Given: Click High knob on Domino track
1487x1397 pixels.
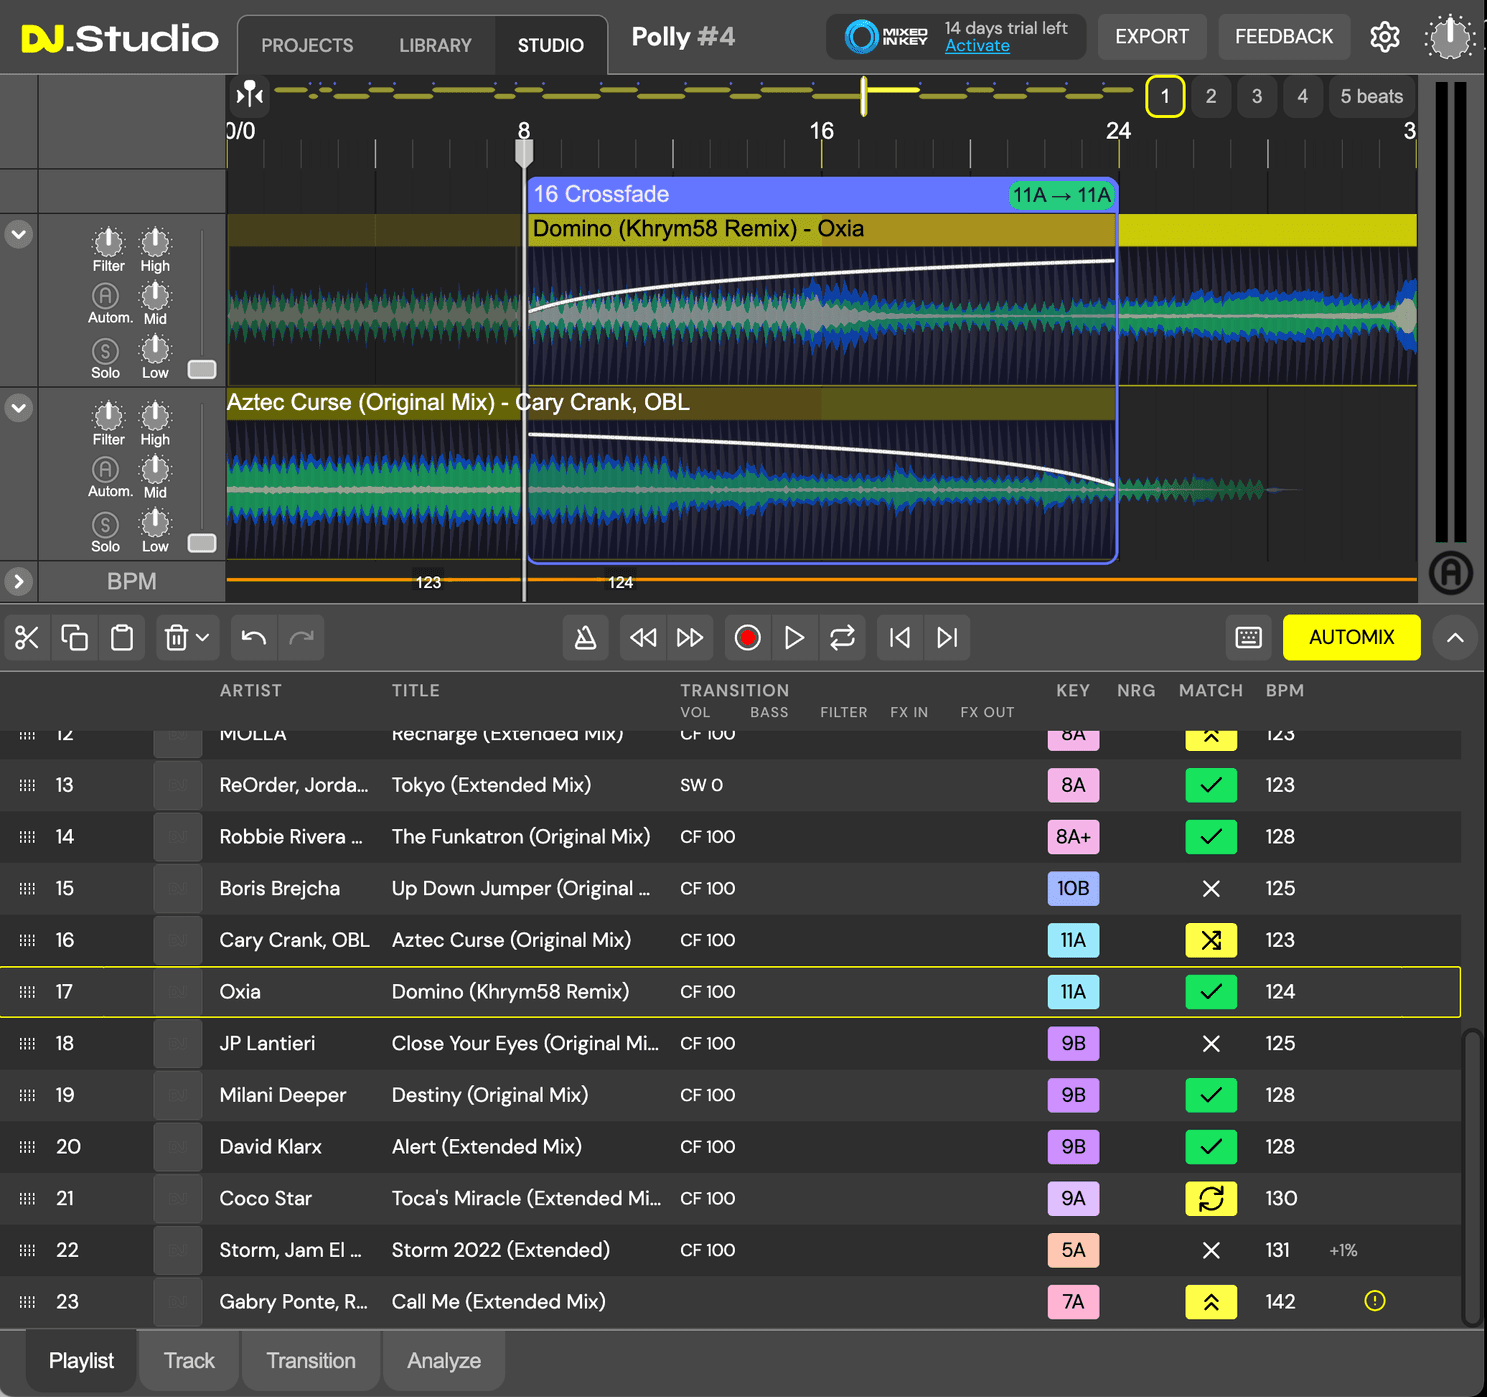Looking at the screenshot, I should [x=155, y=242].
